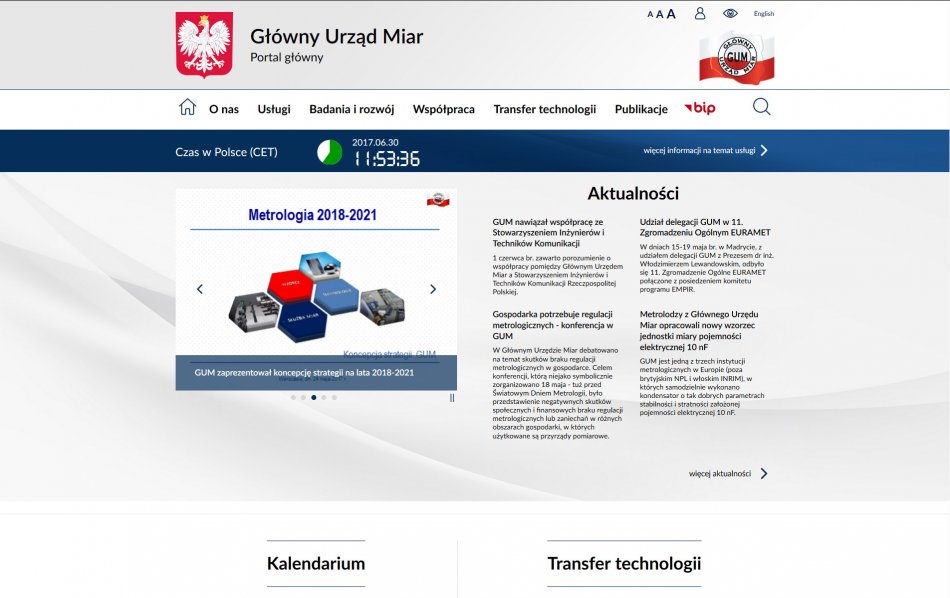The height and width of the screenshot is (598, 950).
Task: Open the search magnifier icon
Action: tap(761, 107)
